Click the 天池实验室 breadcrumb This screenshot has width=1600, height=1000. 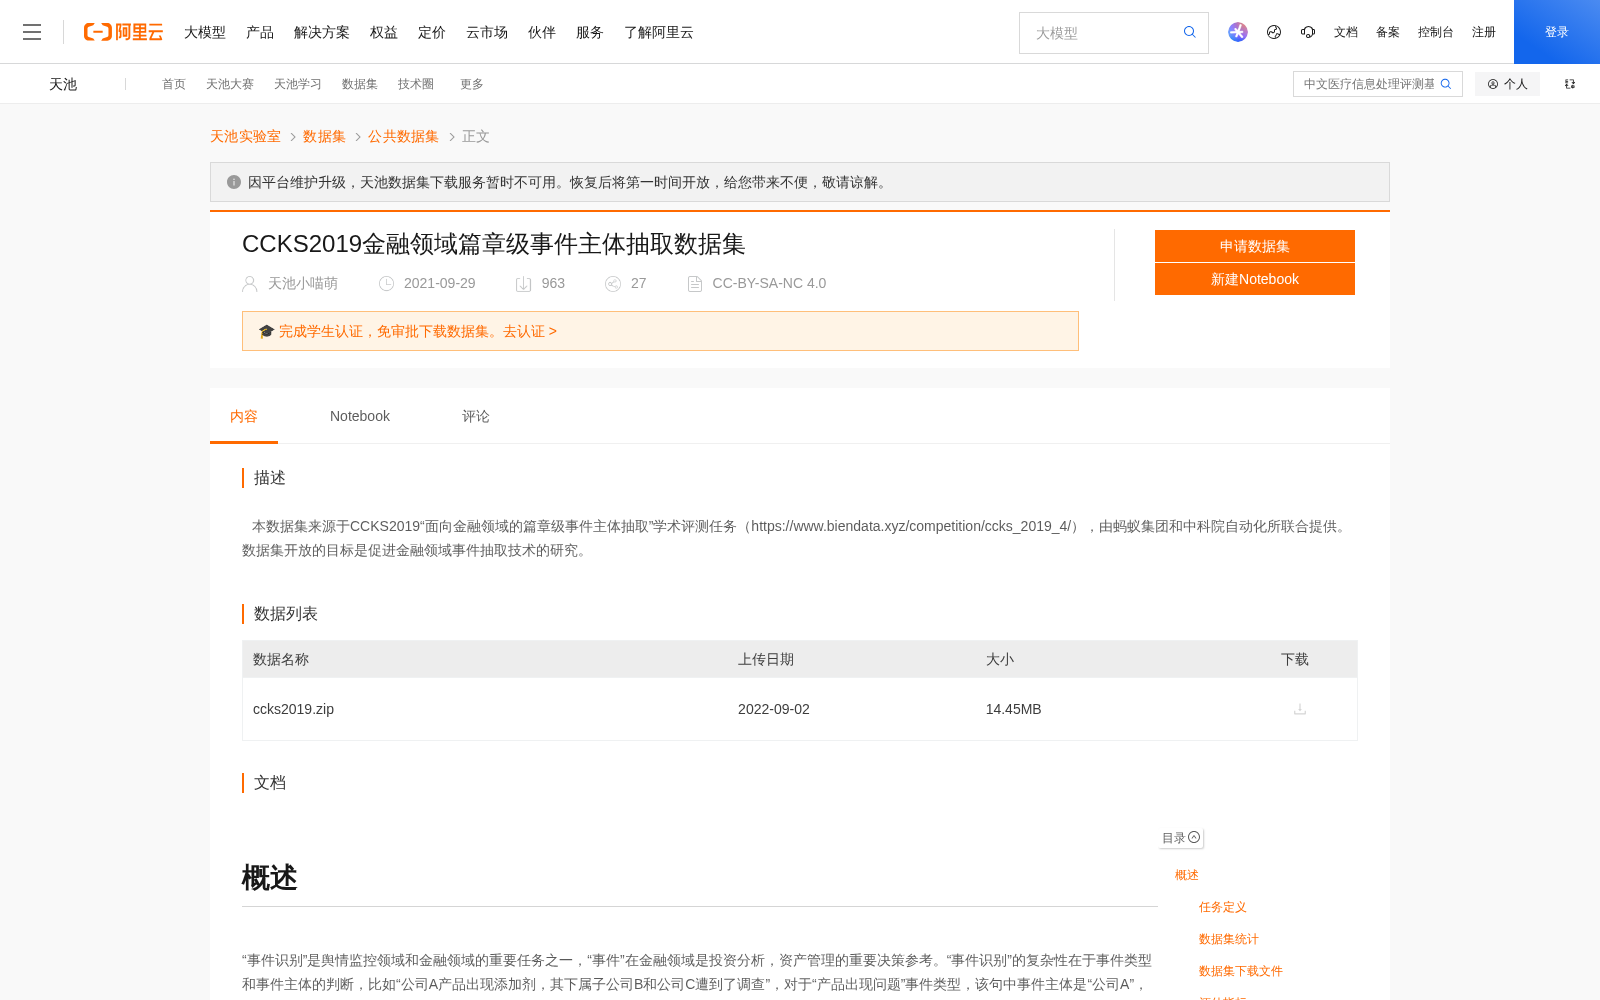(245, 136)
